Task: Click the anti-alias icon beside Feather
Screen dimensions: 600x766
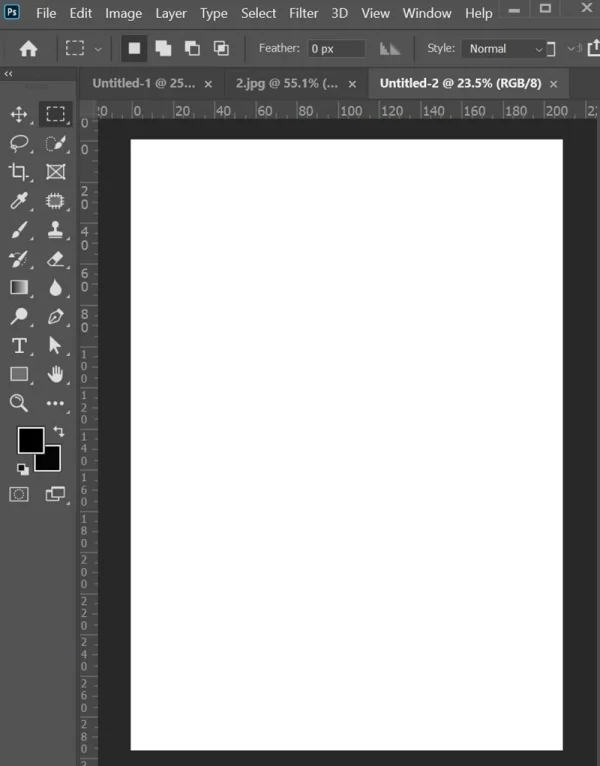Action: coord(390,48)
